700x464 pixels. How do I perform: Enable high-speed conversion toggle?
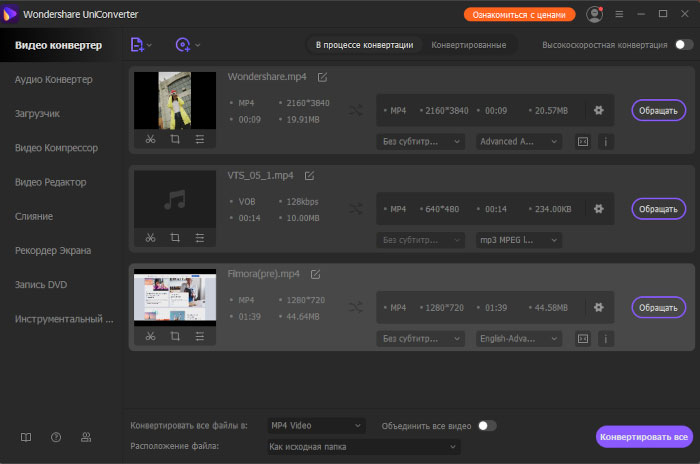(x=684, y=45)
